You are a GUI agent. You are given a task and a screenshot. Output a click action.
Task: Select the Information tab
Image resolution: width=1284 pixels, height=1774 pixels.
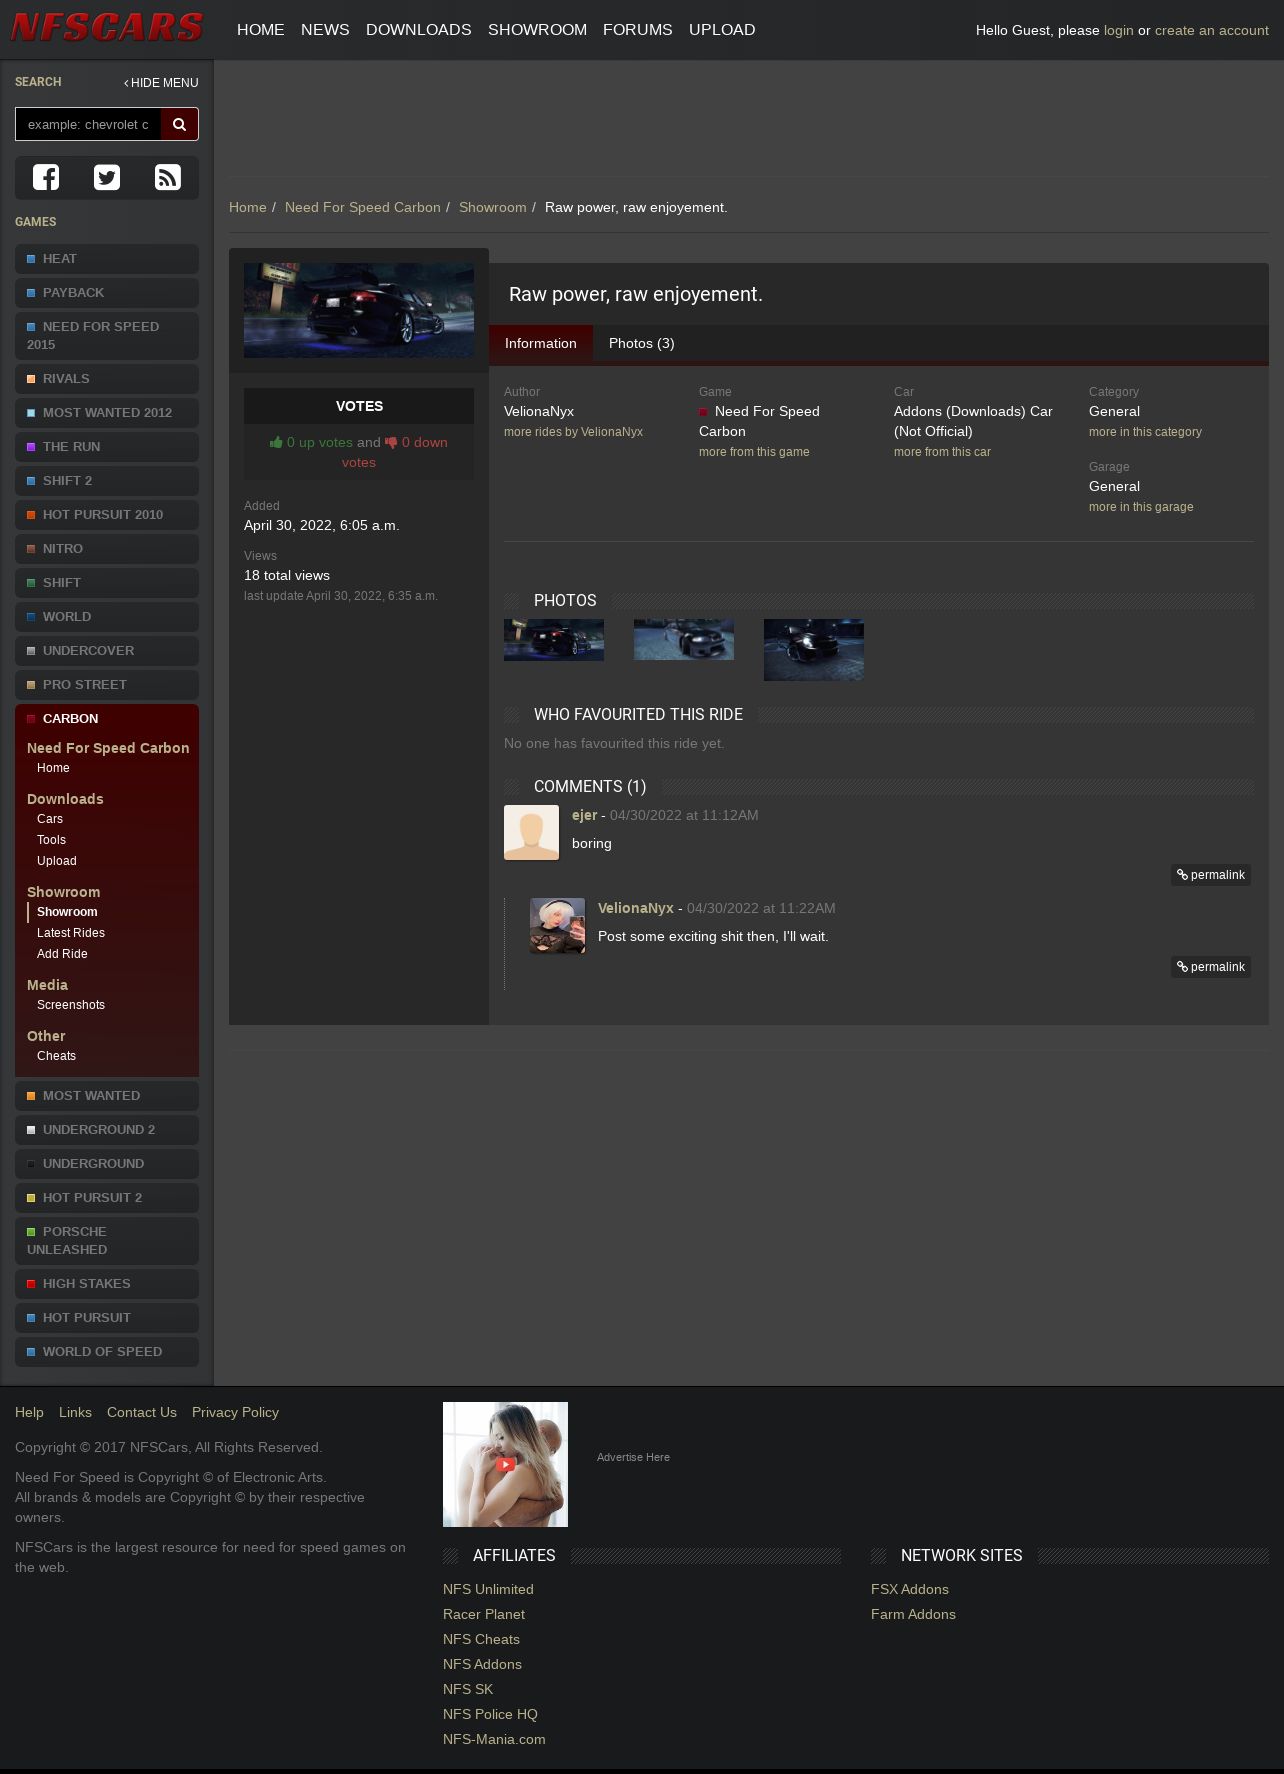(541, 343)
